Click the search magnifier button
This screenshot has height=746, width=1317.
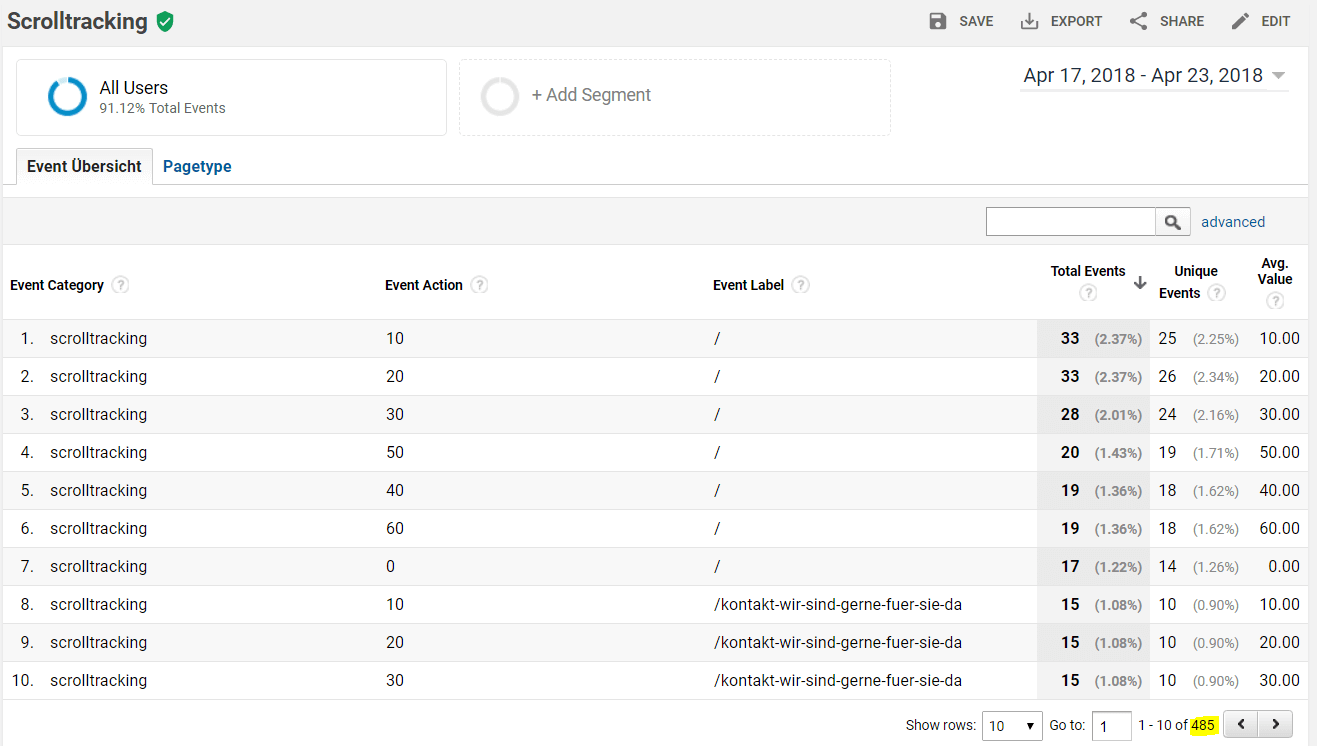pos(1173,222)
